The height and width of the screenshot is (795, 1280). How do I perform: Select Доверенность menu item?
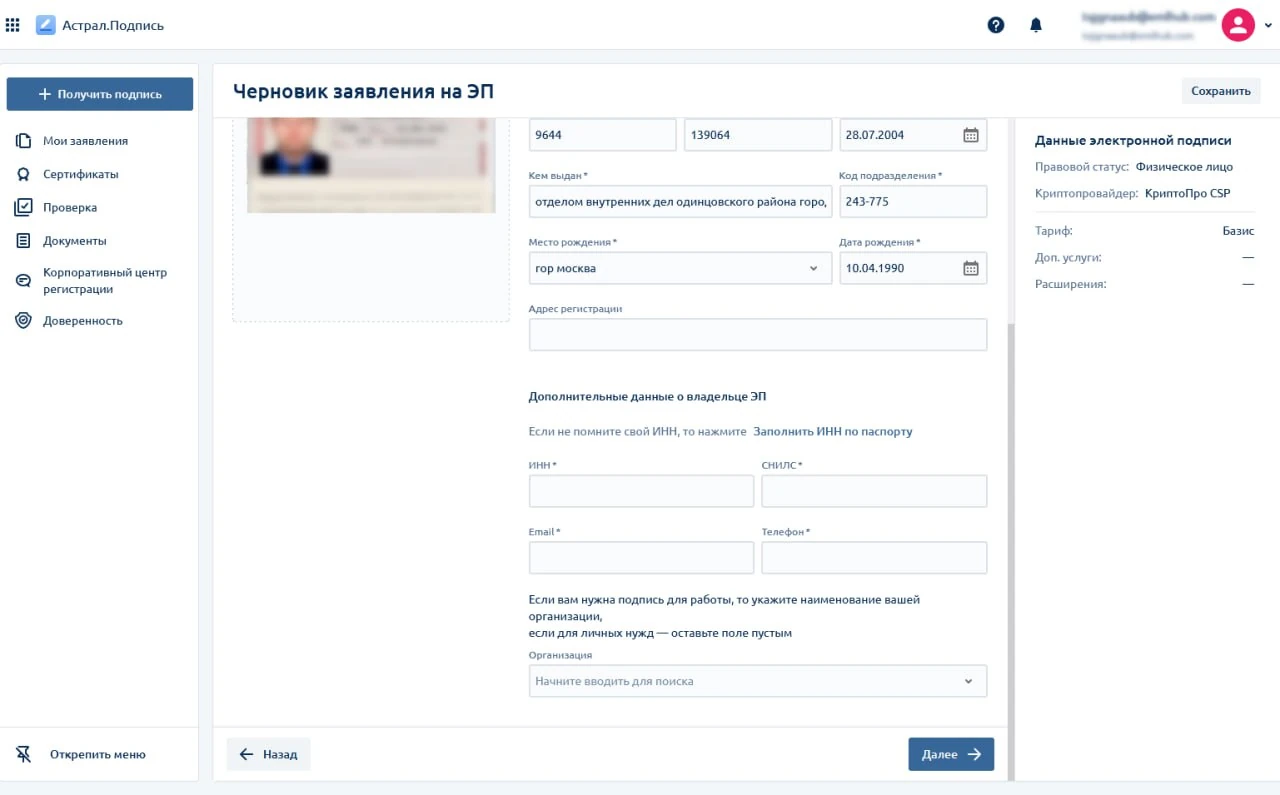tap(82, 321)
